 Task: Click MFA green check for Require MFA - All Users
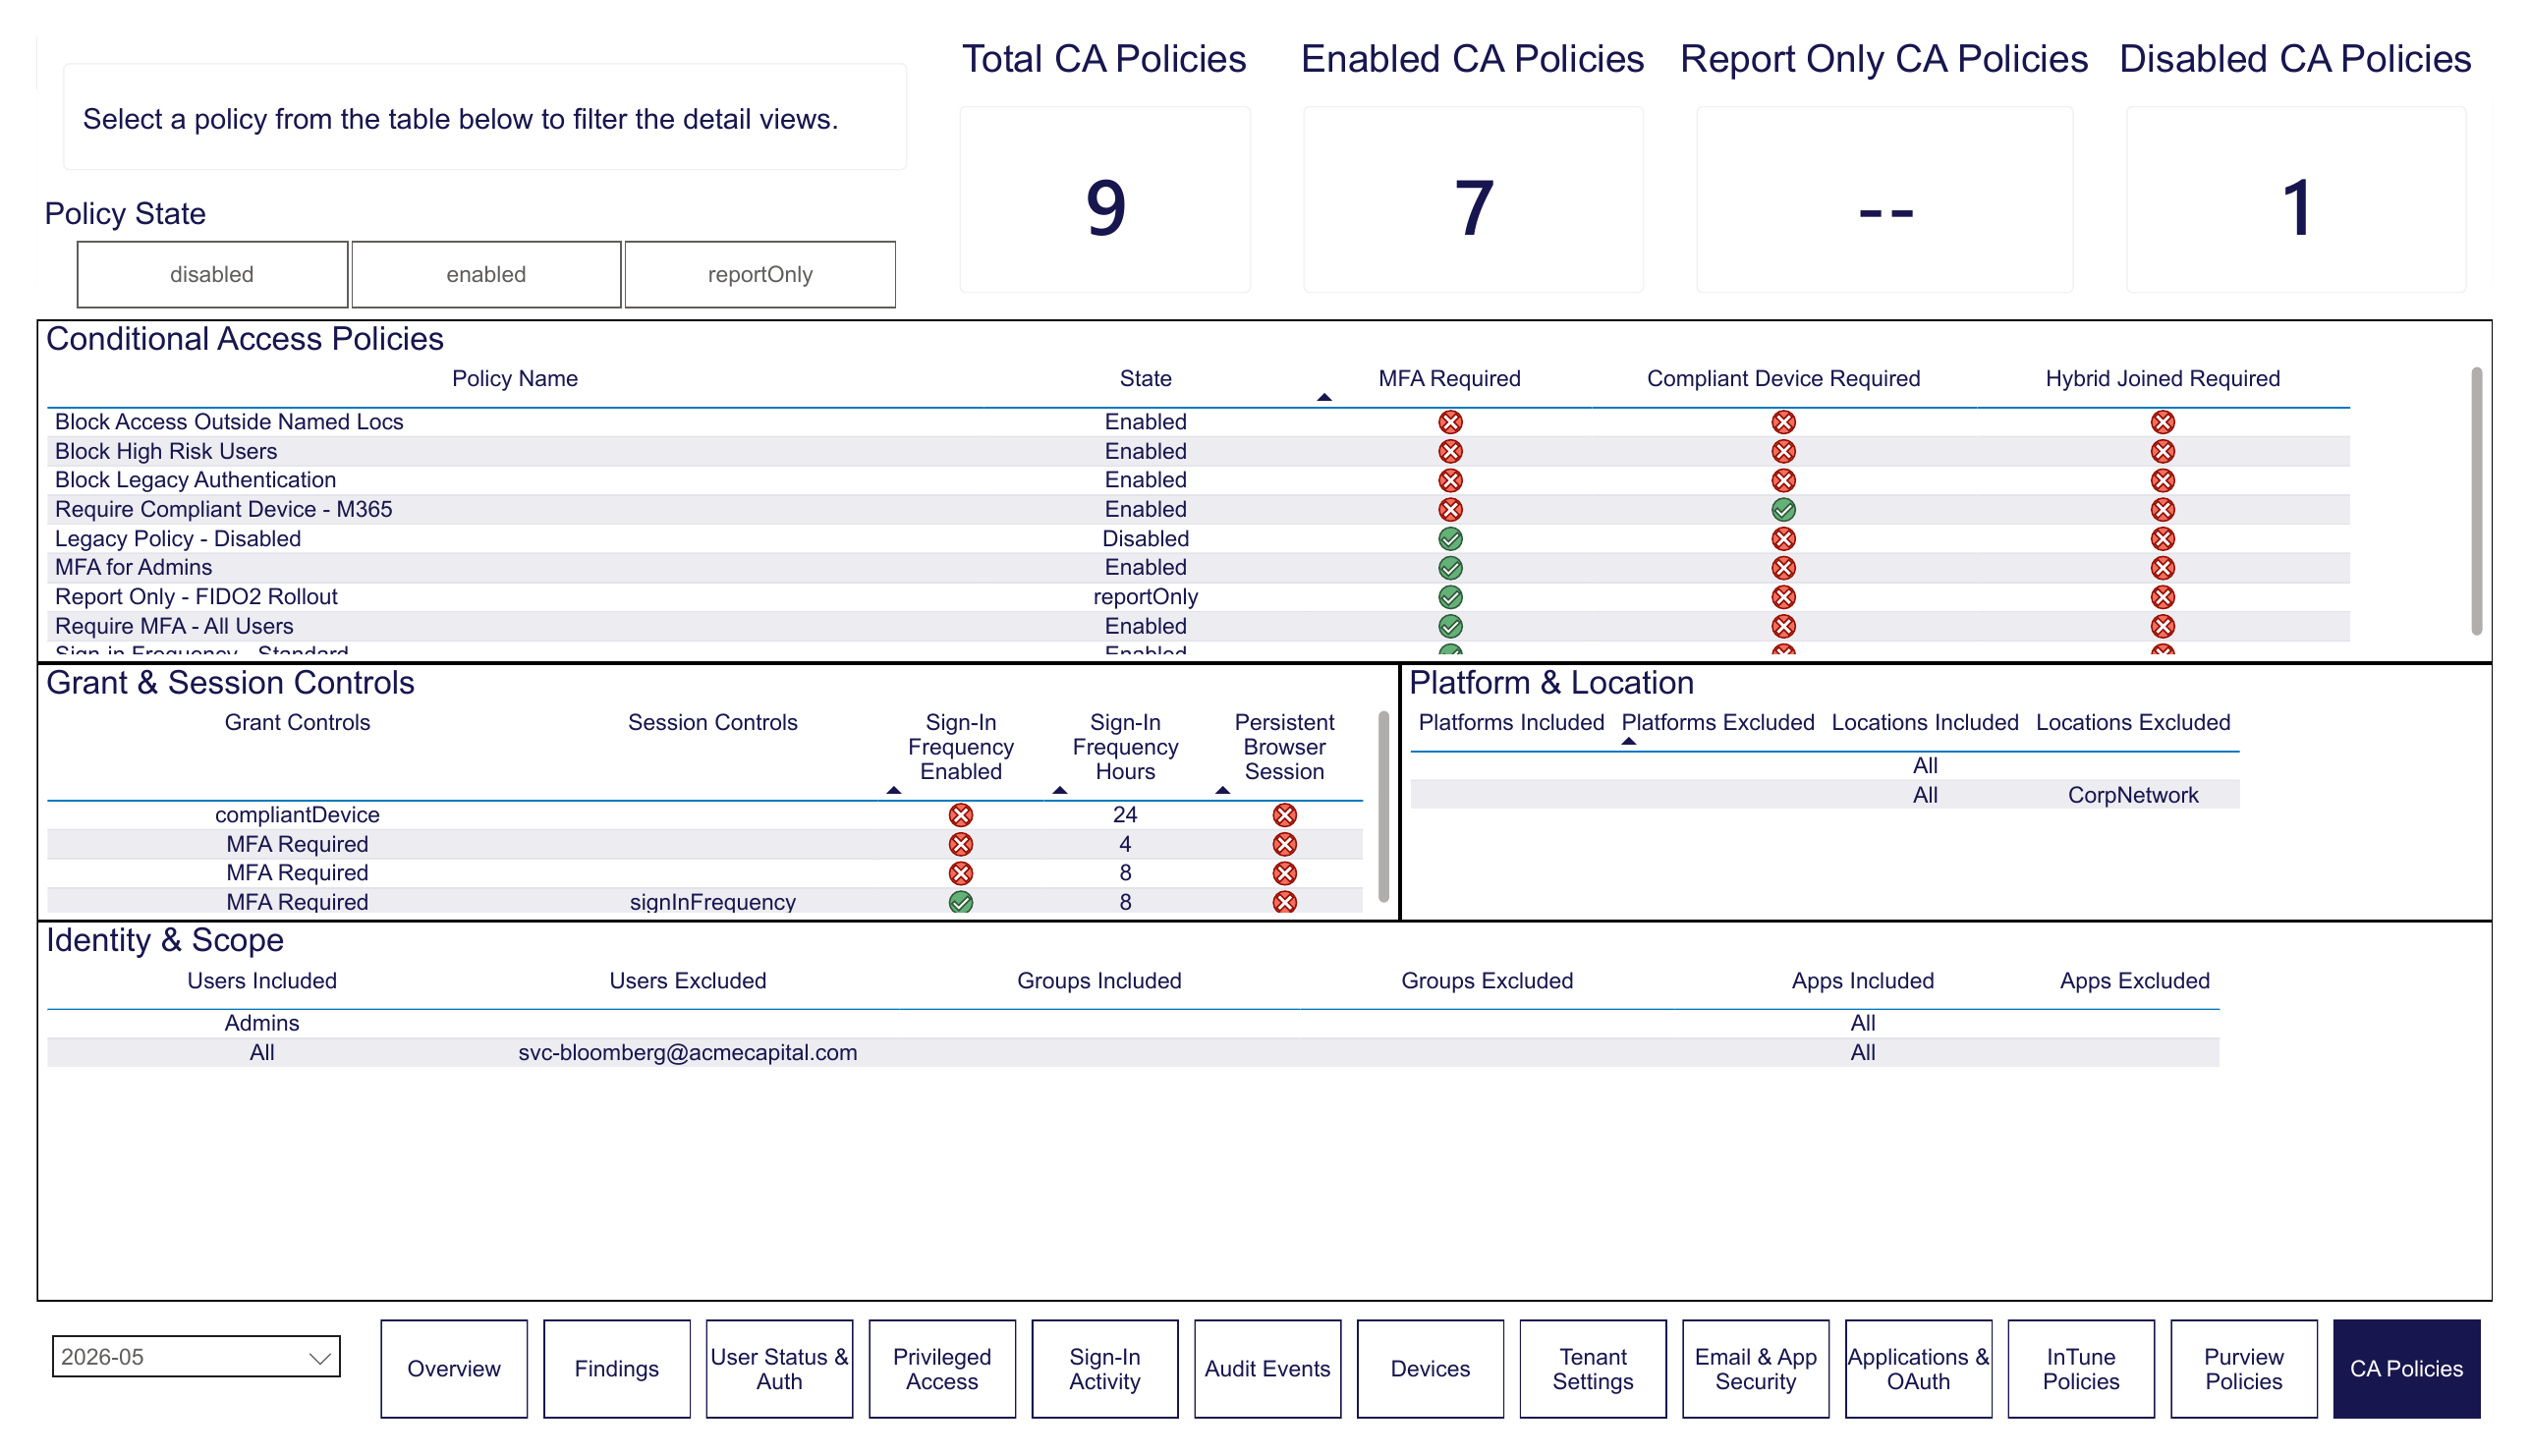click(x=1450, y=626)
